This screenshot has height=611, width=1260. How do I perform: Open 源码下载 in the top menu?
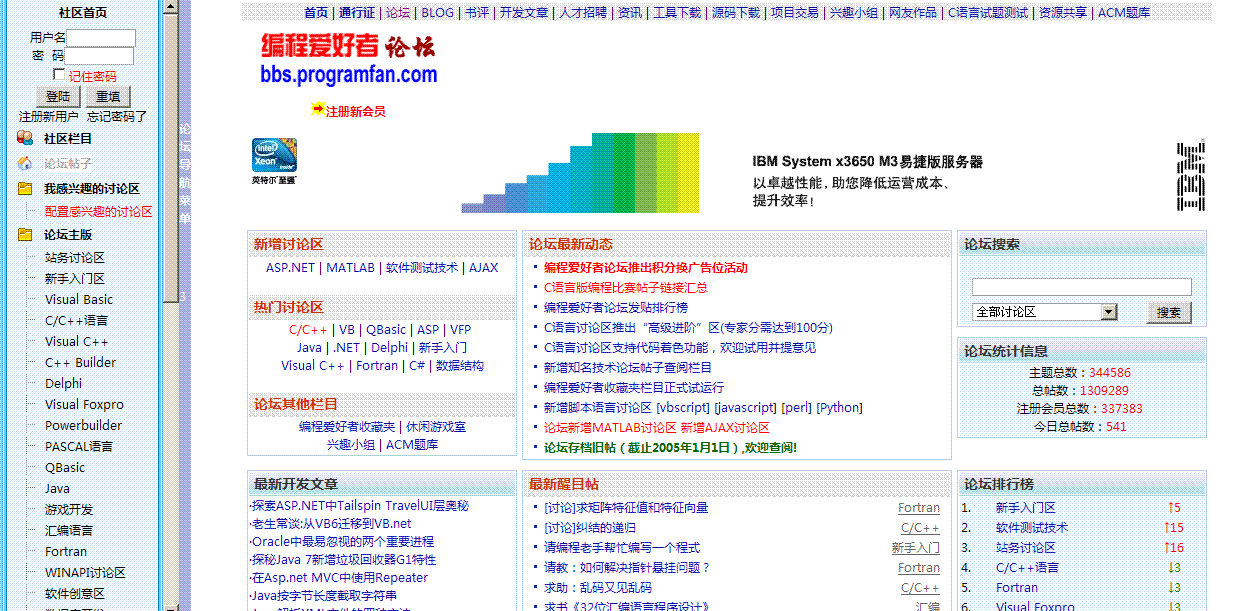(736, 13)
